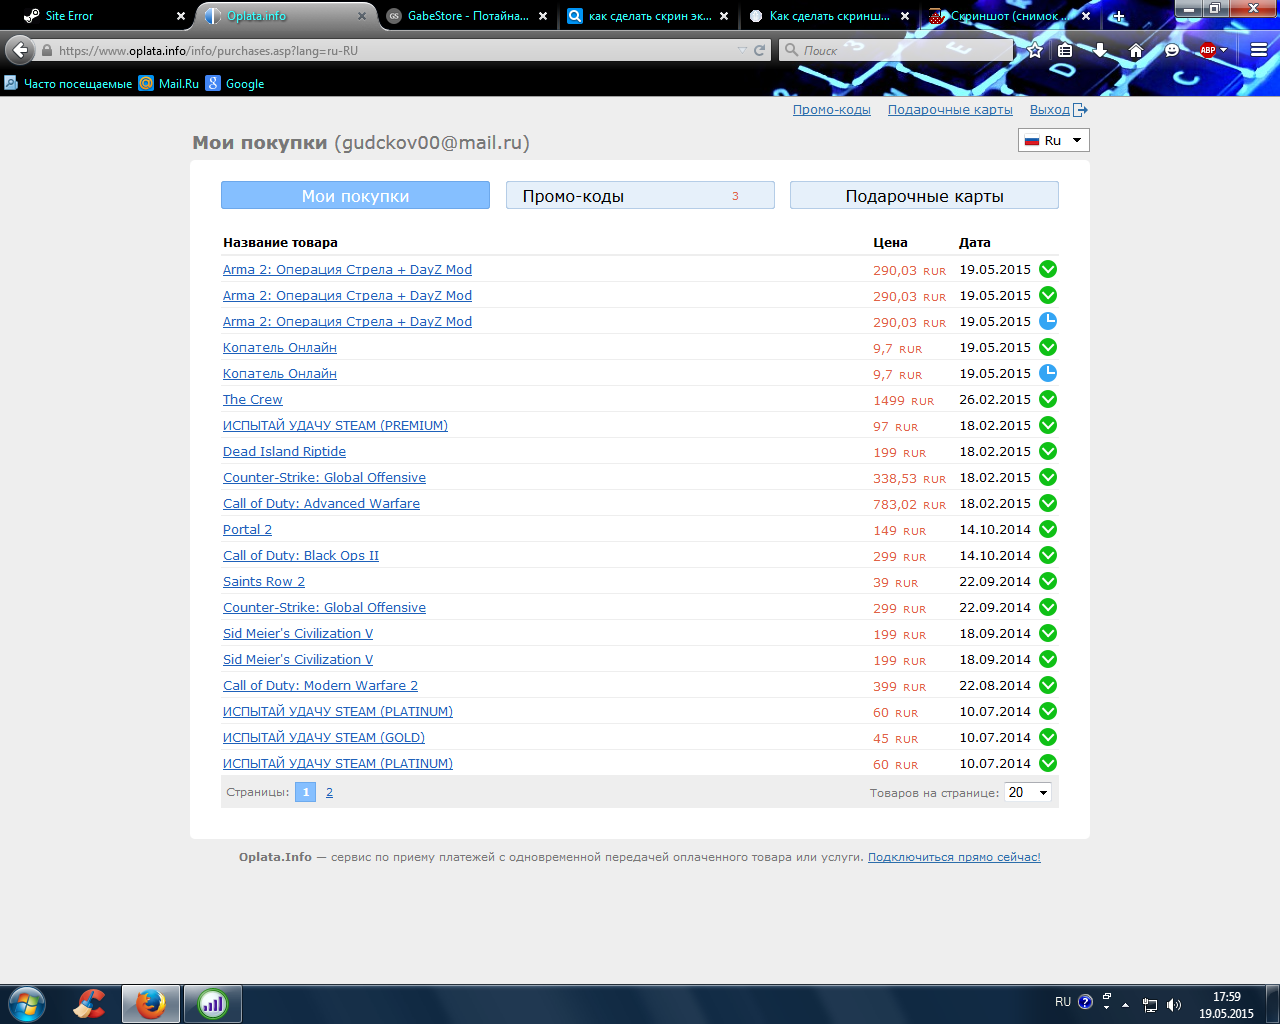This screenshot has width=1280, height=1024.
Task: Open a new tab with the plus button
Action: tap(1118, 16)
